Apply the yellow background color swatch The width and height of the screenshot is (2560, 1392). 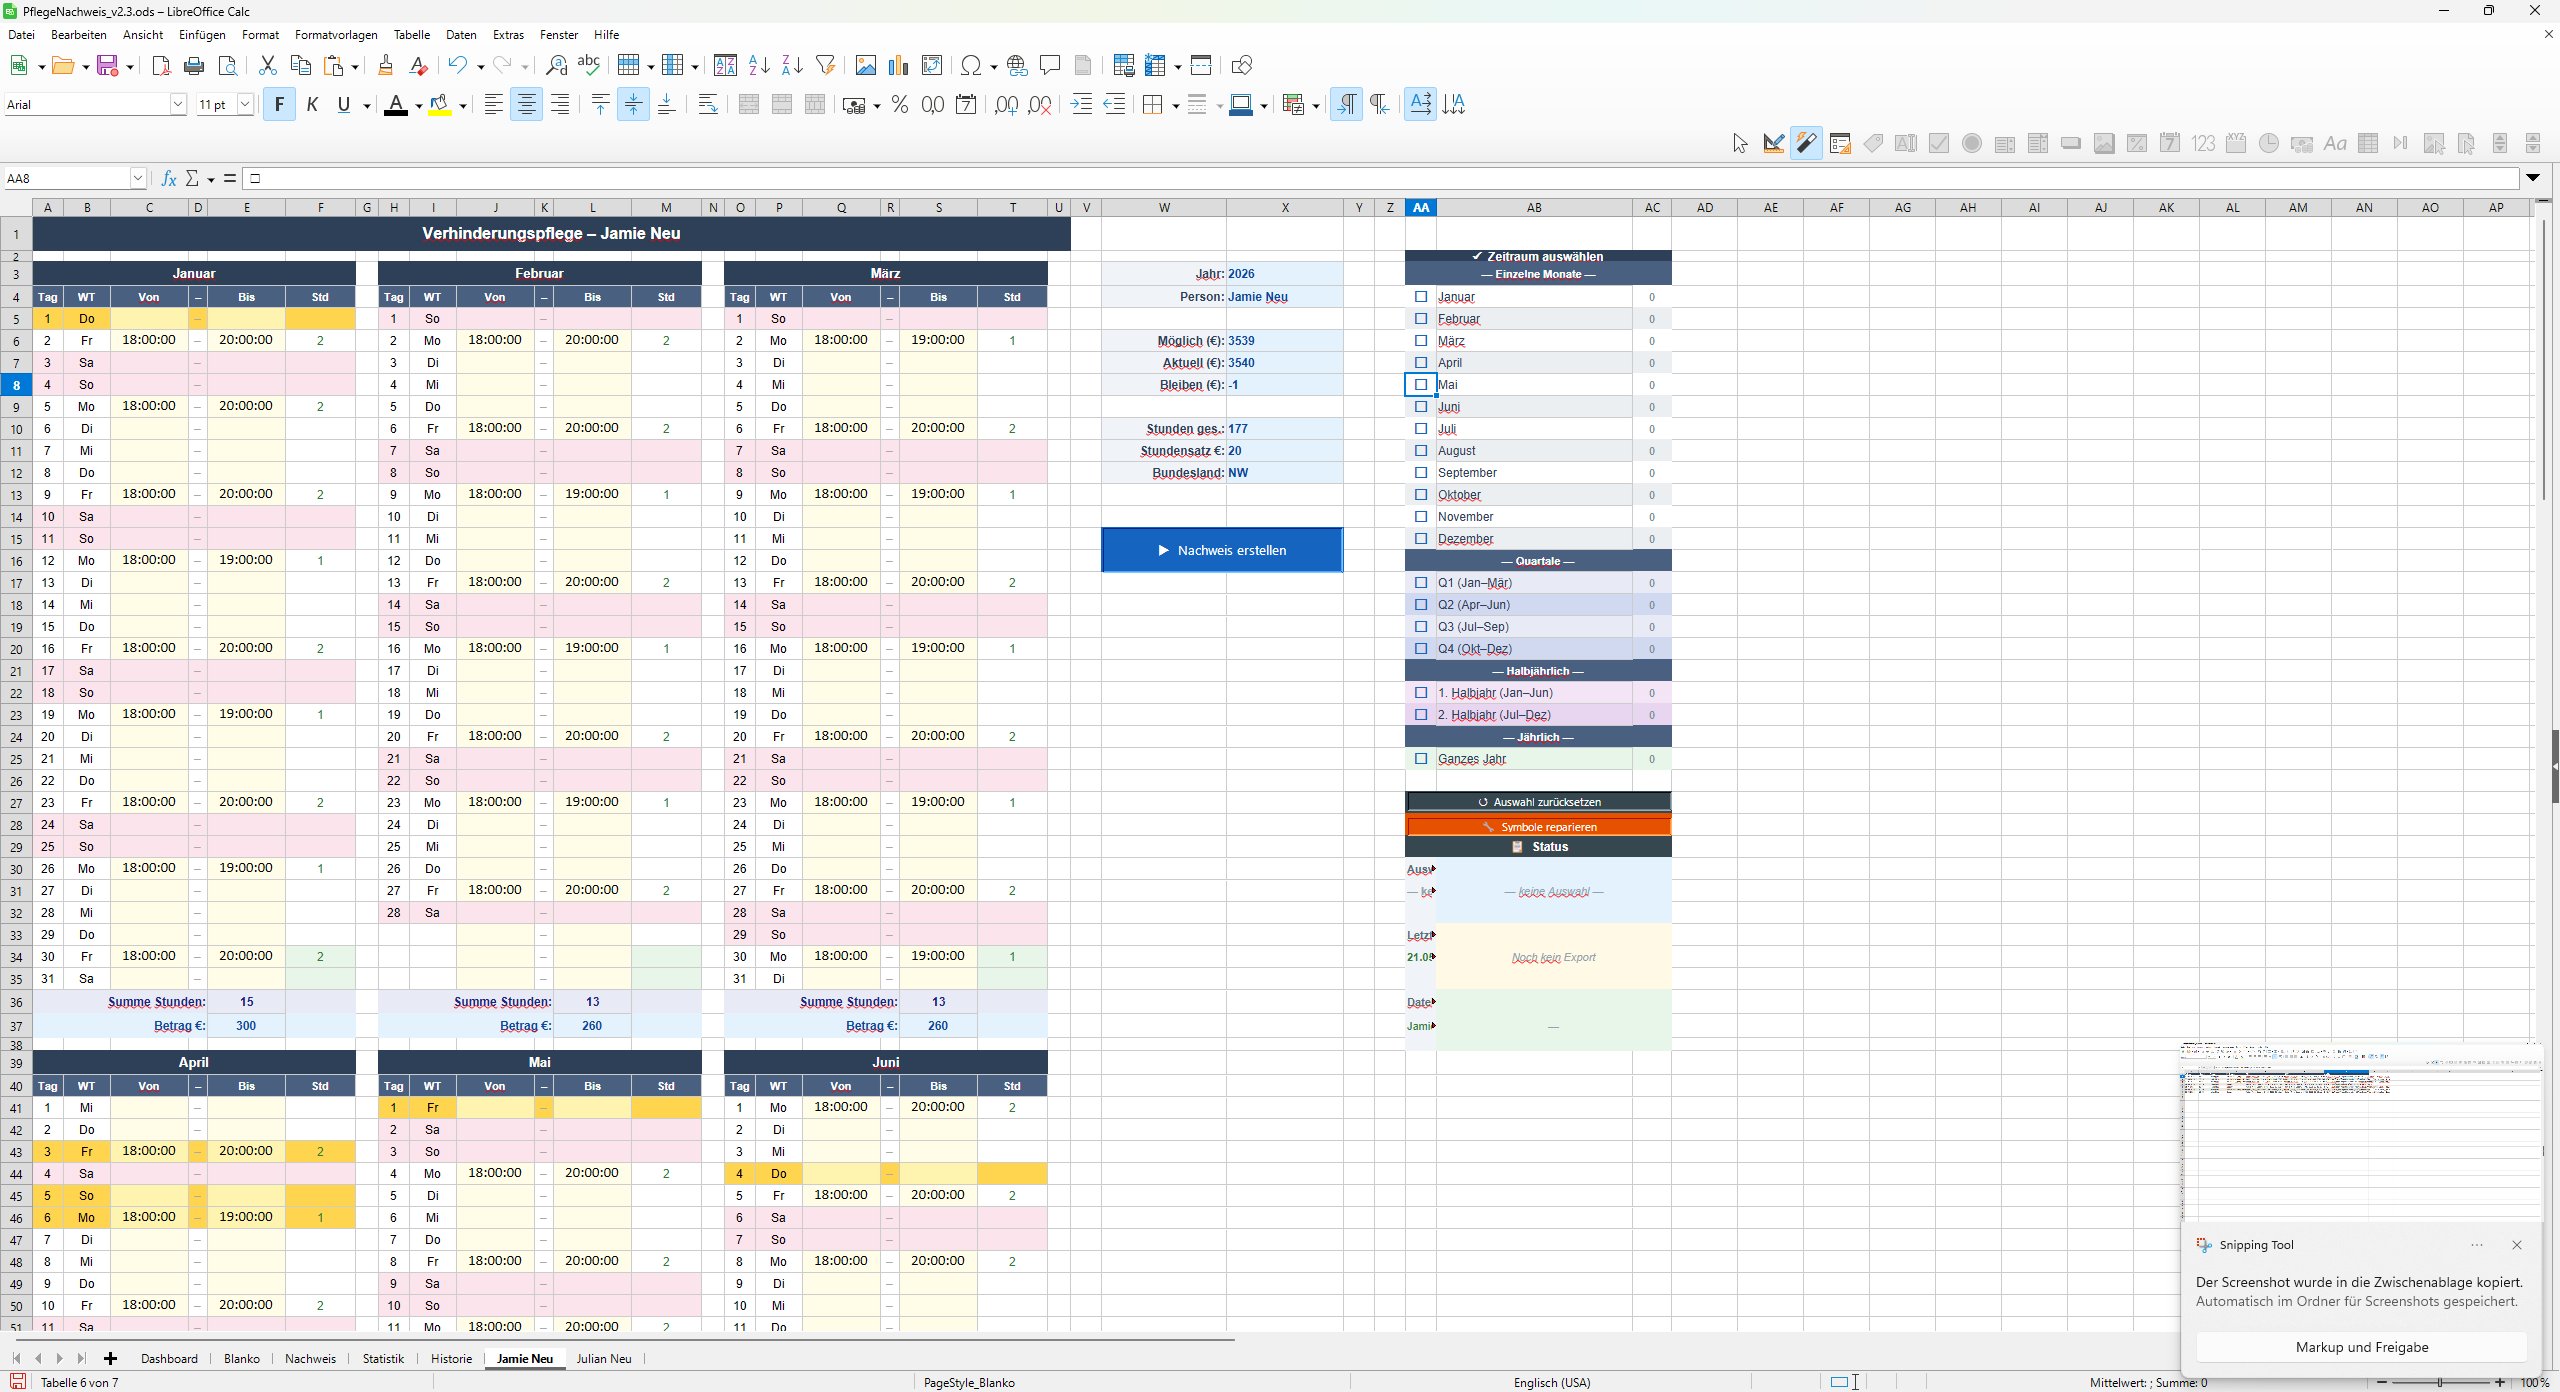coord(439,104)
